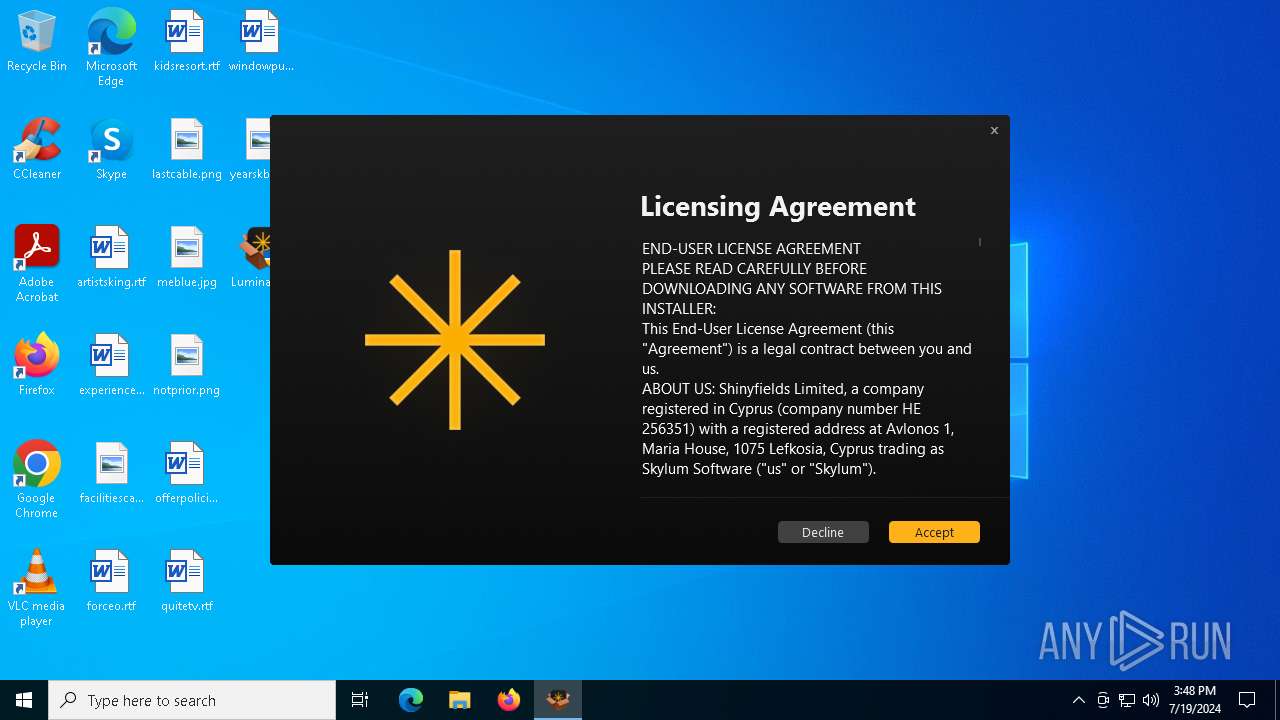Select notprior.png image file
Image resolution: width=1280 pixels, height=720 pixels.
pos(186,366)
